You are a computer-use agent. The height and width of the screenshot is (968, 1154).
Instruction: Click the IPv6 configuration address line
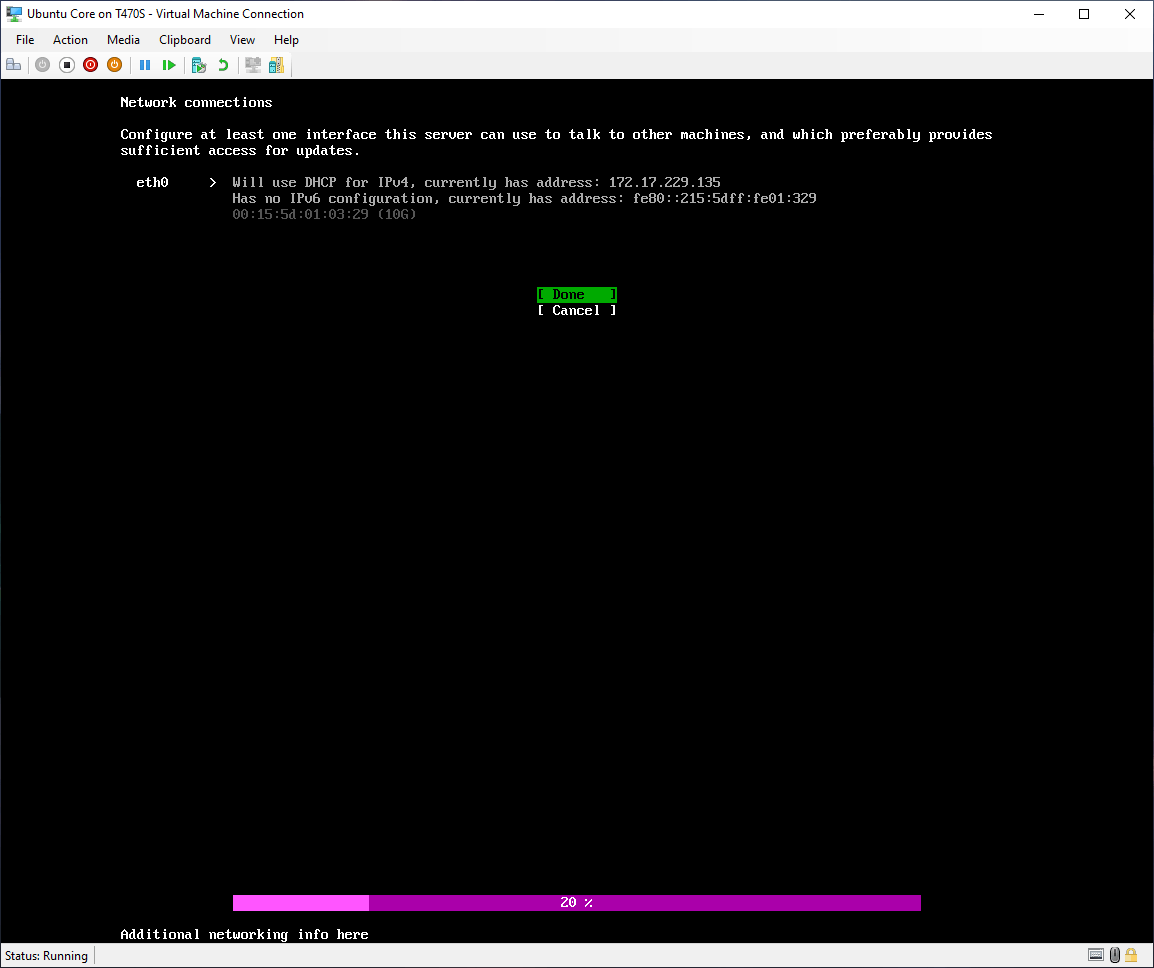(x=524, y=199)
